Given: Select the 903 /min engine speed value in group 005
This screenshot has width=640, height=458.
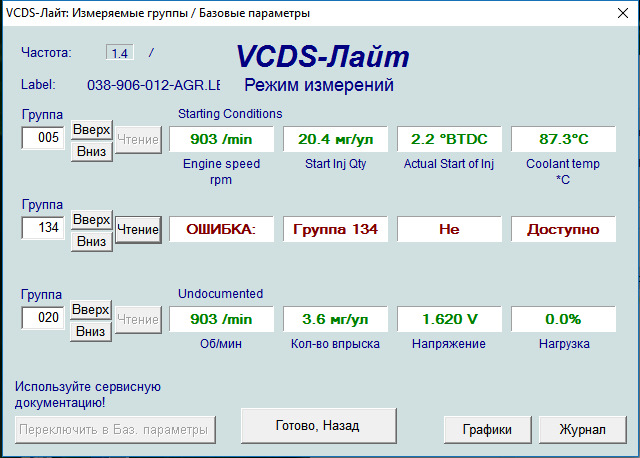Looking at the screenshot, I should point(221,139).
